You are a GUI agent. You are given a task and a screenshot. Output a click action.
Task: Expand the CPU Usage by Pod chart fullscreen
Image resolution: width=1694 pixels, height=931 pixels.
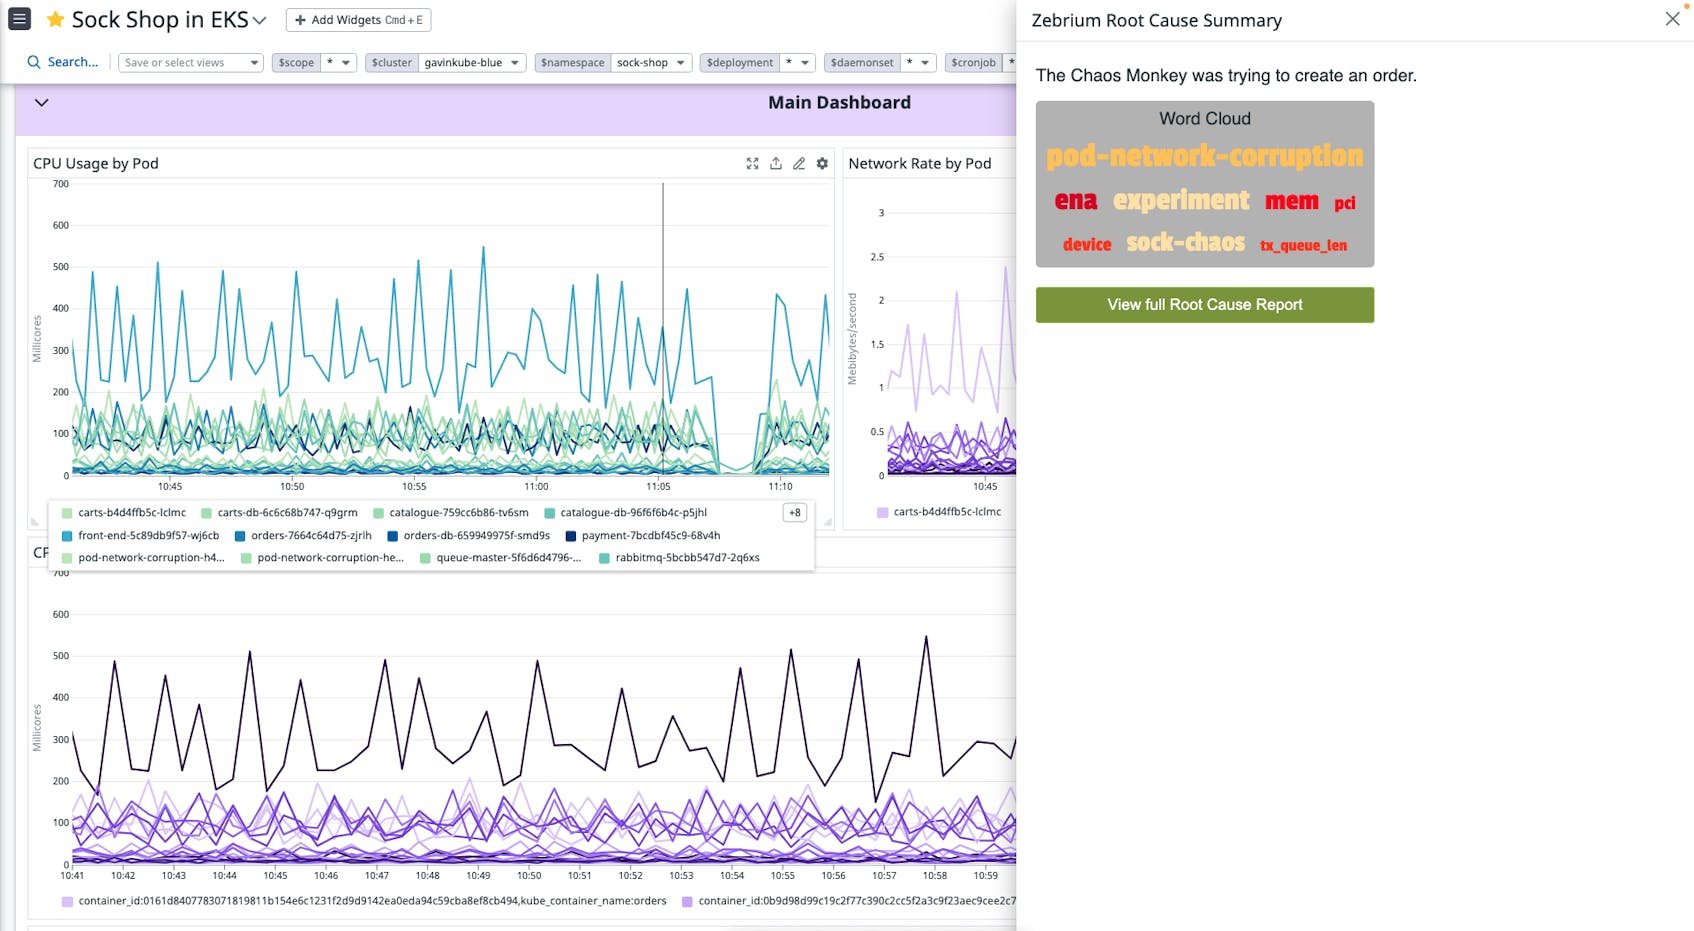pos(752,163)
